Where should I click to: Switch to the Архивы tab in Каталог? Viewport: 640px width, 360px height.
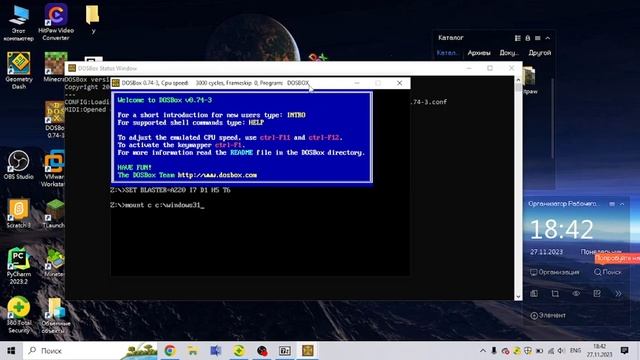[479, 53]
